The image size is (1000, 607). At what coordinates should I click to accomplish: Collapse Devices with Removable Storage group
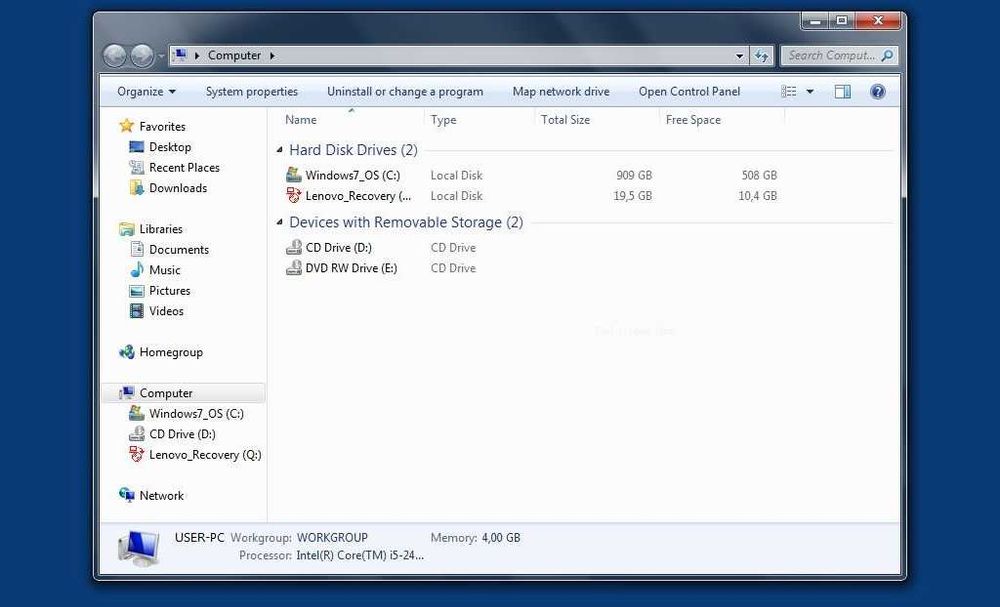click(x=279, y=223)
